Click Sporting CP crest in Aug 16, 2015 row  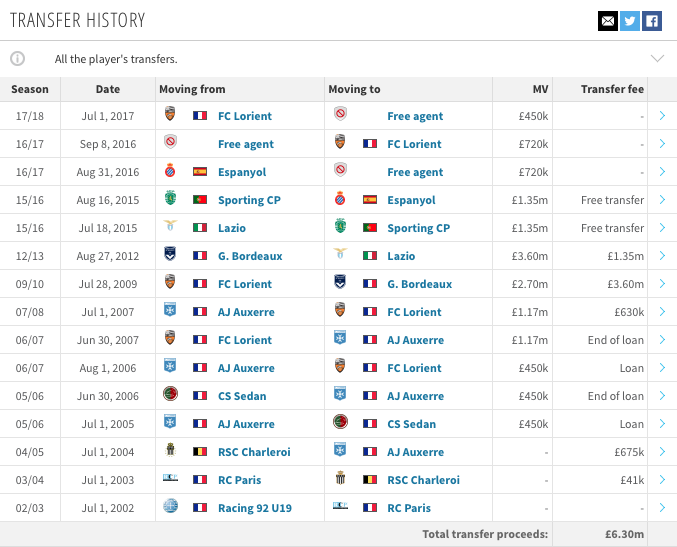(x=170, y=199)
